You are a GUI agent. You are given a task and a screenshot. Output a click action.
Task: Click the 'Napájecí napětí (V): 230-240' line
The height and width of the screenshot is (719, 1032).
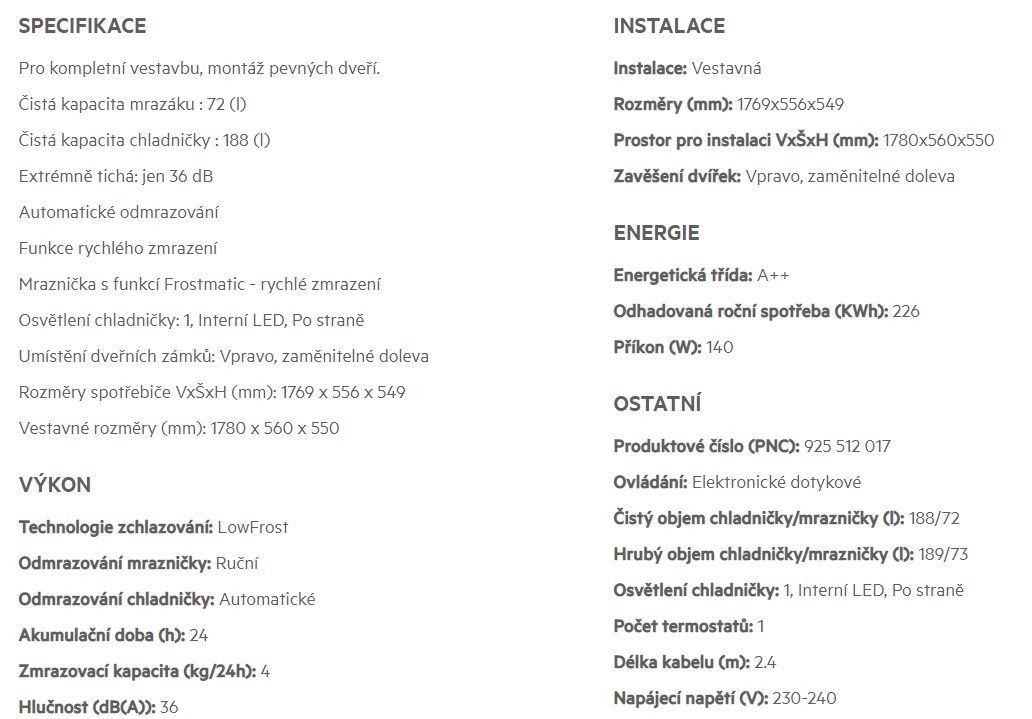(725, 699)
